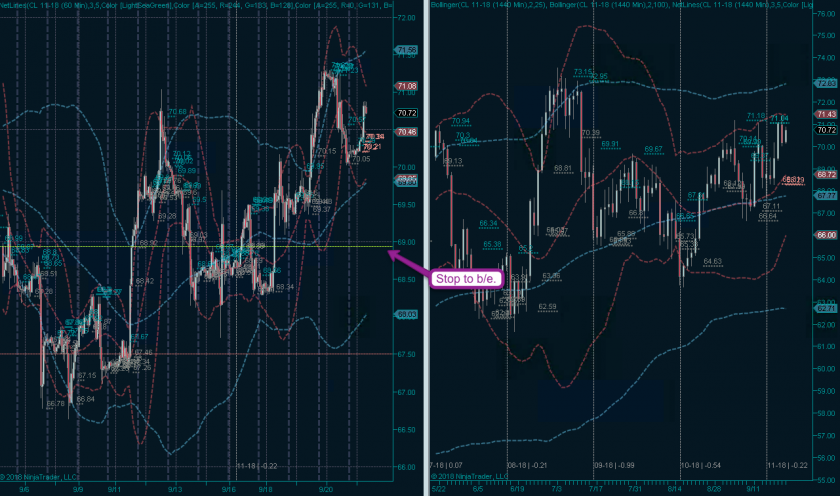
Task: Click the 72.00 label on left price axis
Action: [407, 18]
